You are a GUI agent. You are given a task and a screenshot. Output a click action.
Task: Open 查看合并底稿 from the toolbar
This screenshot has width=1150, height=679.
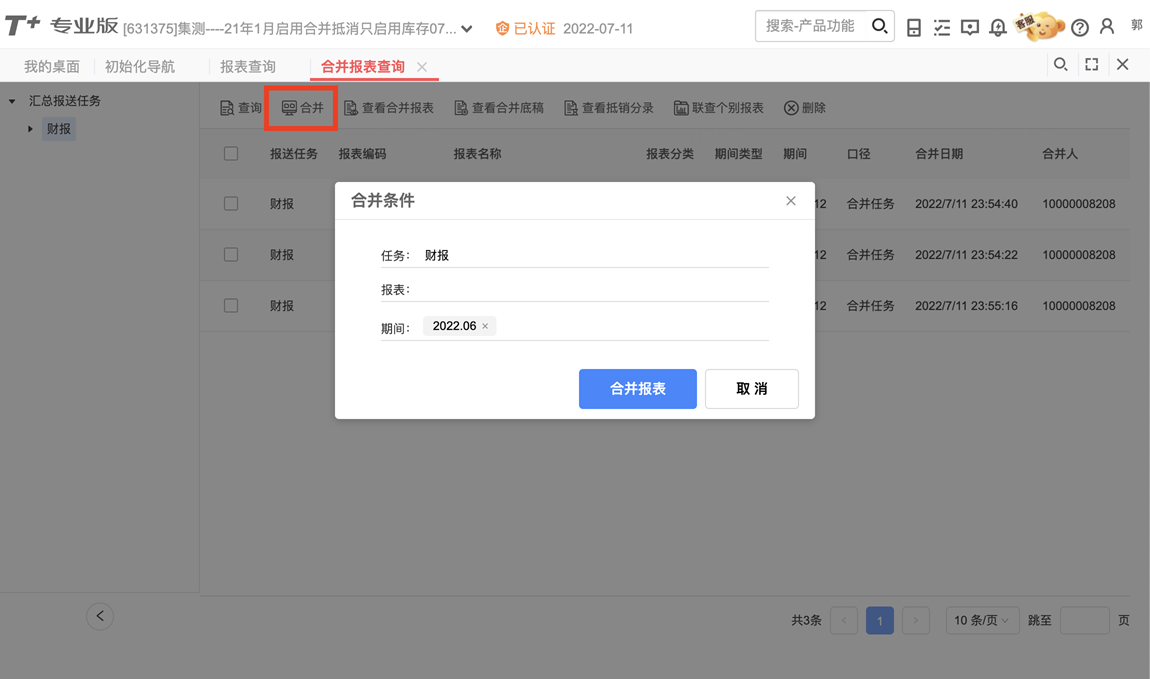(x=499, y=108)
